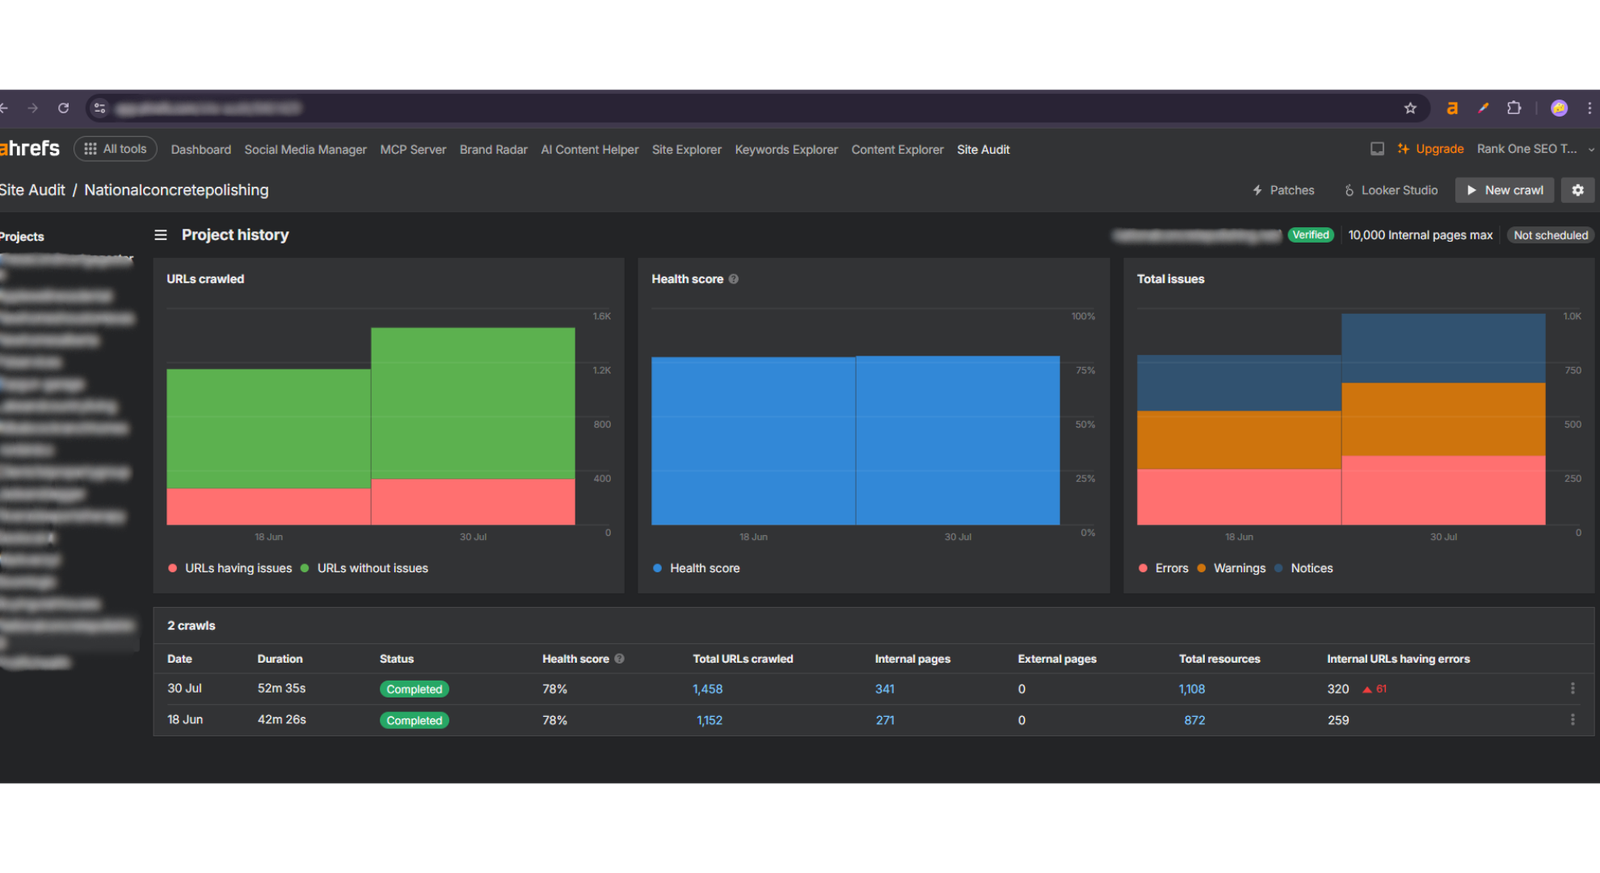Toggle URLs having issues legend item
This screenshot has width=1600, height=873.
pos(237,568)
